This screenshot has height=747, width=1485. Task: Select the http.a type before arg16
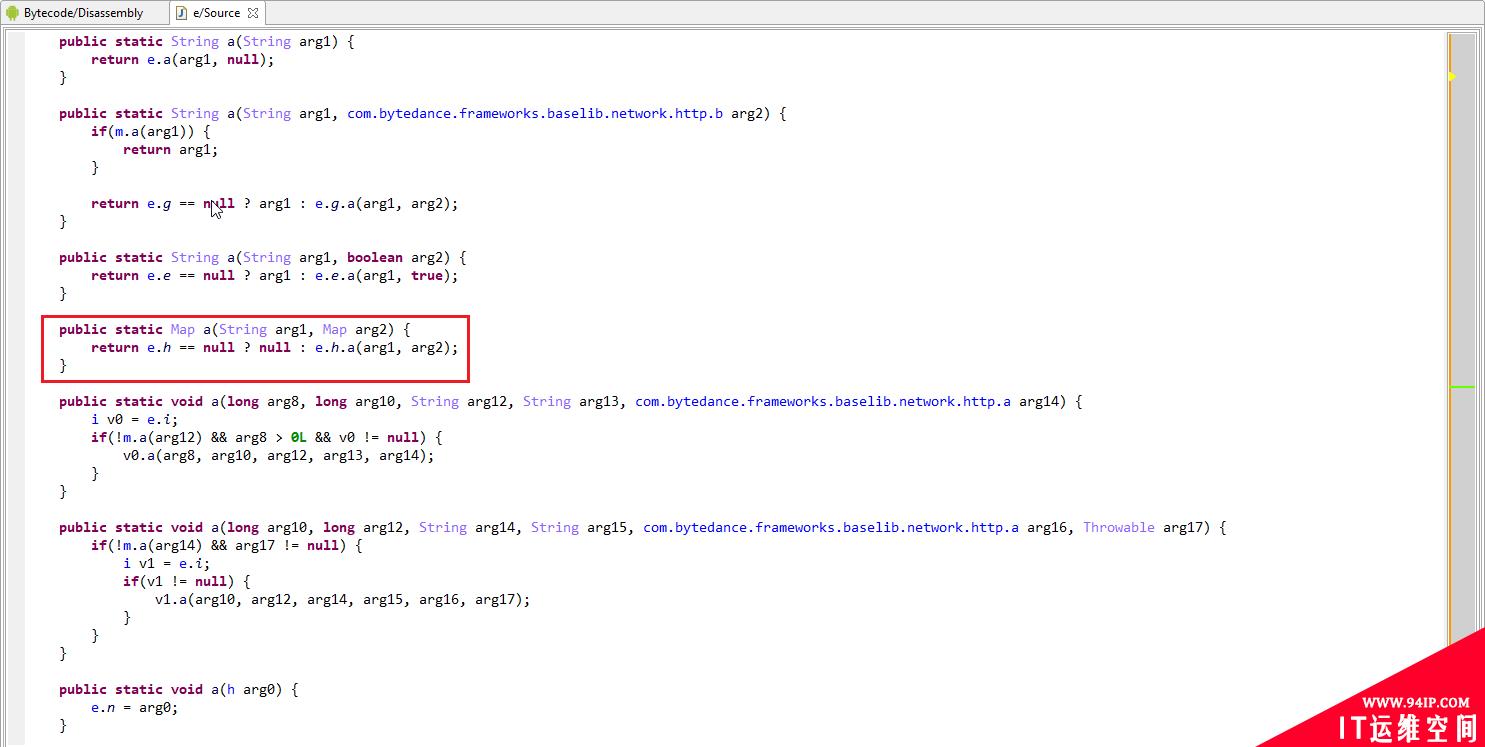click(831, 527)
